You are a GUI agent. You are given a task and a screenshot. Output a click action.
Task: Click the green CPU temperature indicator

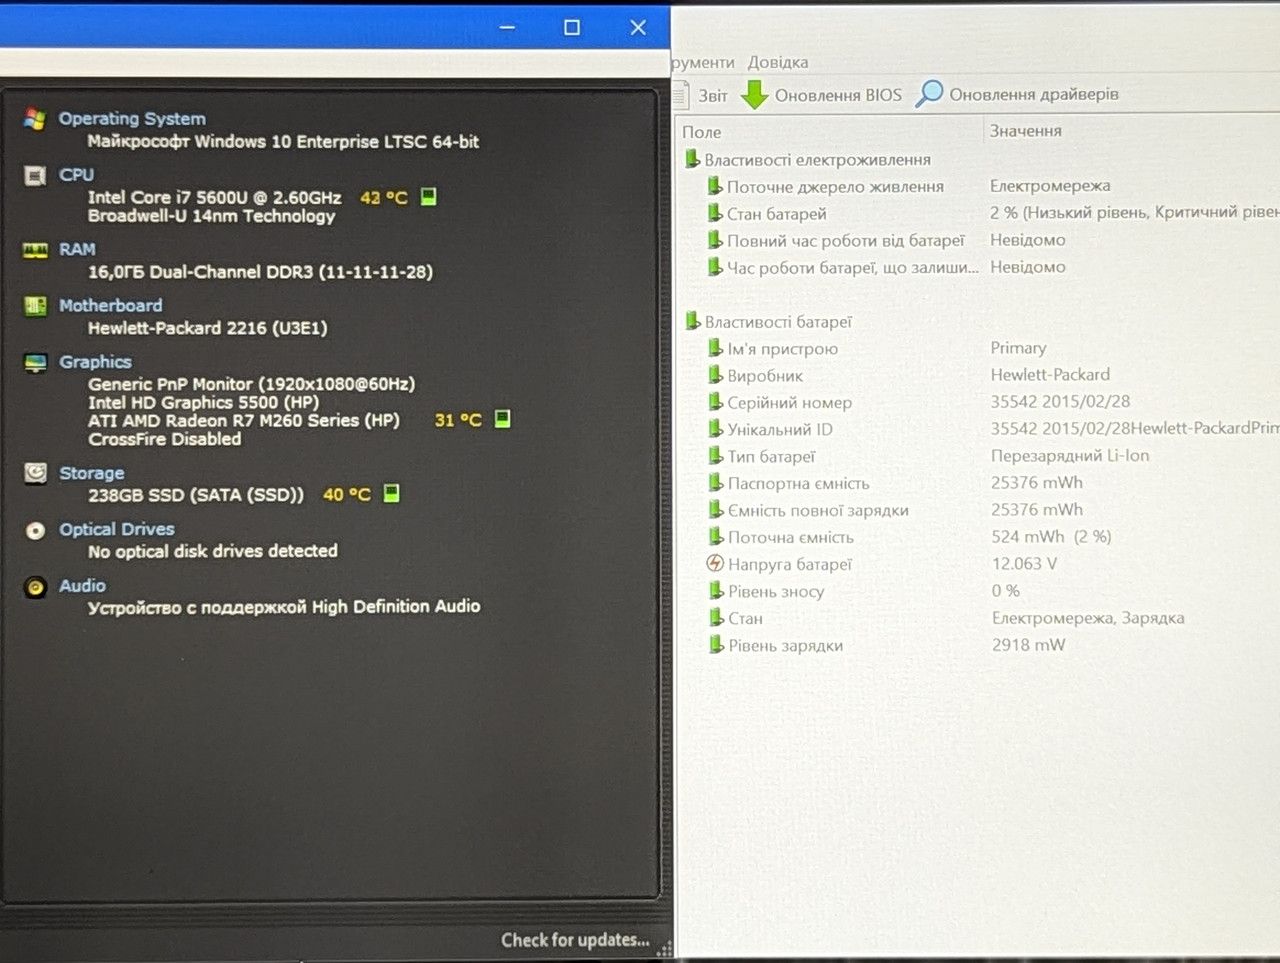pyautogui.click(x=428, y=197)
